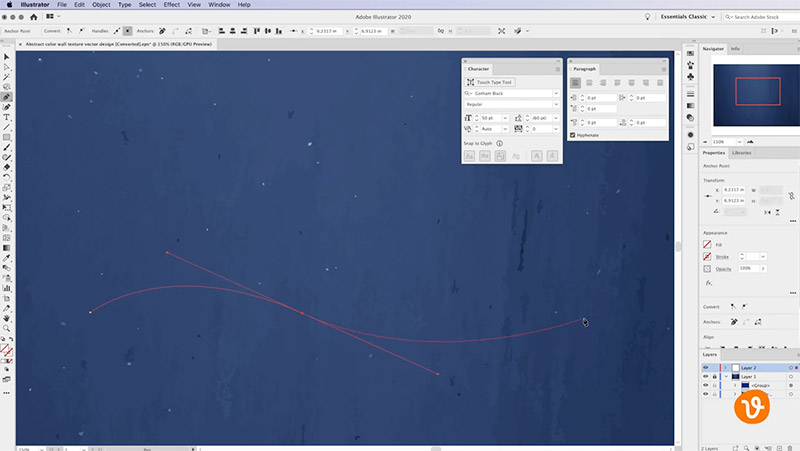Switch to the Libraries tab
Viewport: 800px width, 451px height.
(741, 153)
